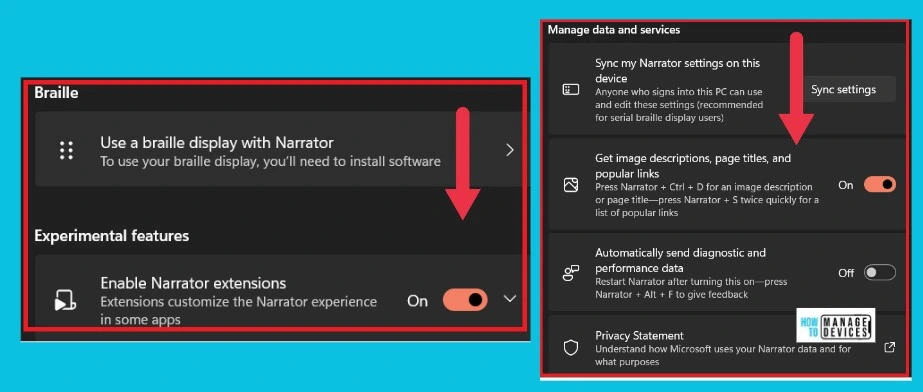Enable automatic diagnostic data toggle

(879, 273)
